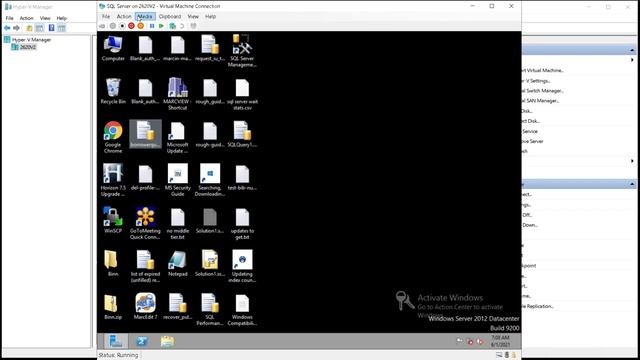Select the MarcEdit 7 desktop icon
Image resolution: width=640 pixels, height=360 pixels.
[x=145, y=306]
